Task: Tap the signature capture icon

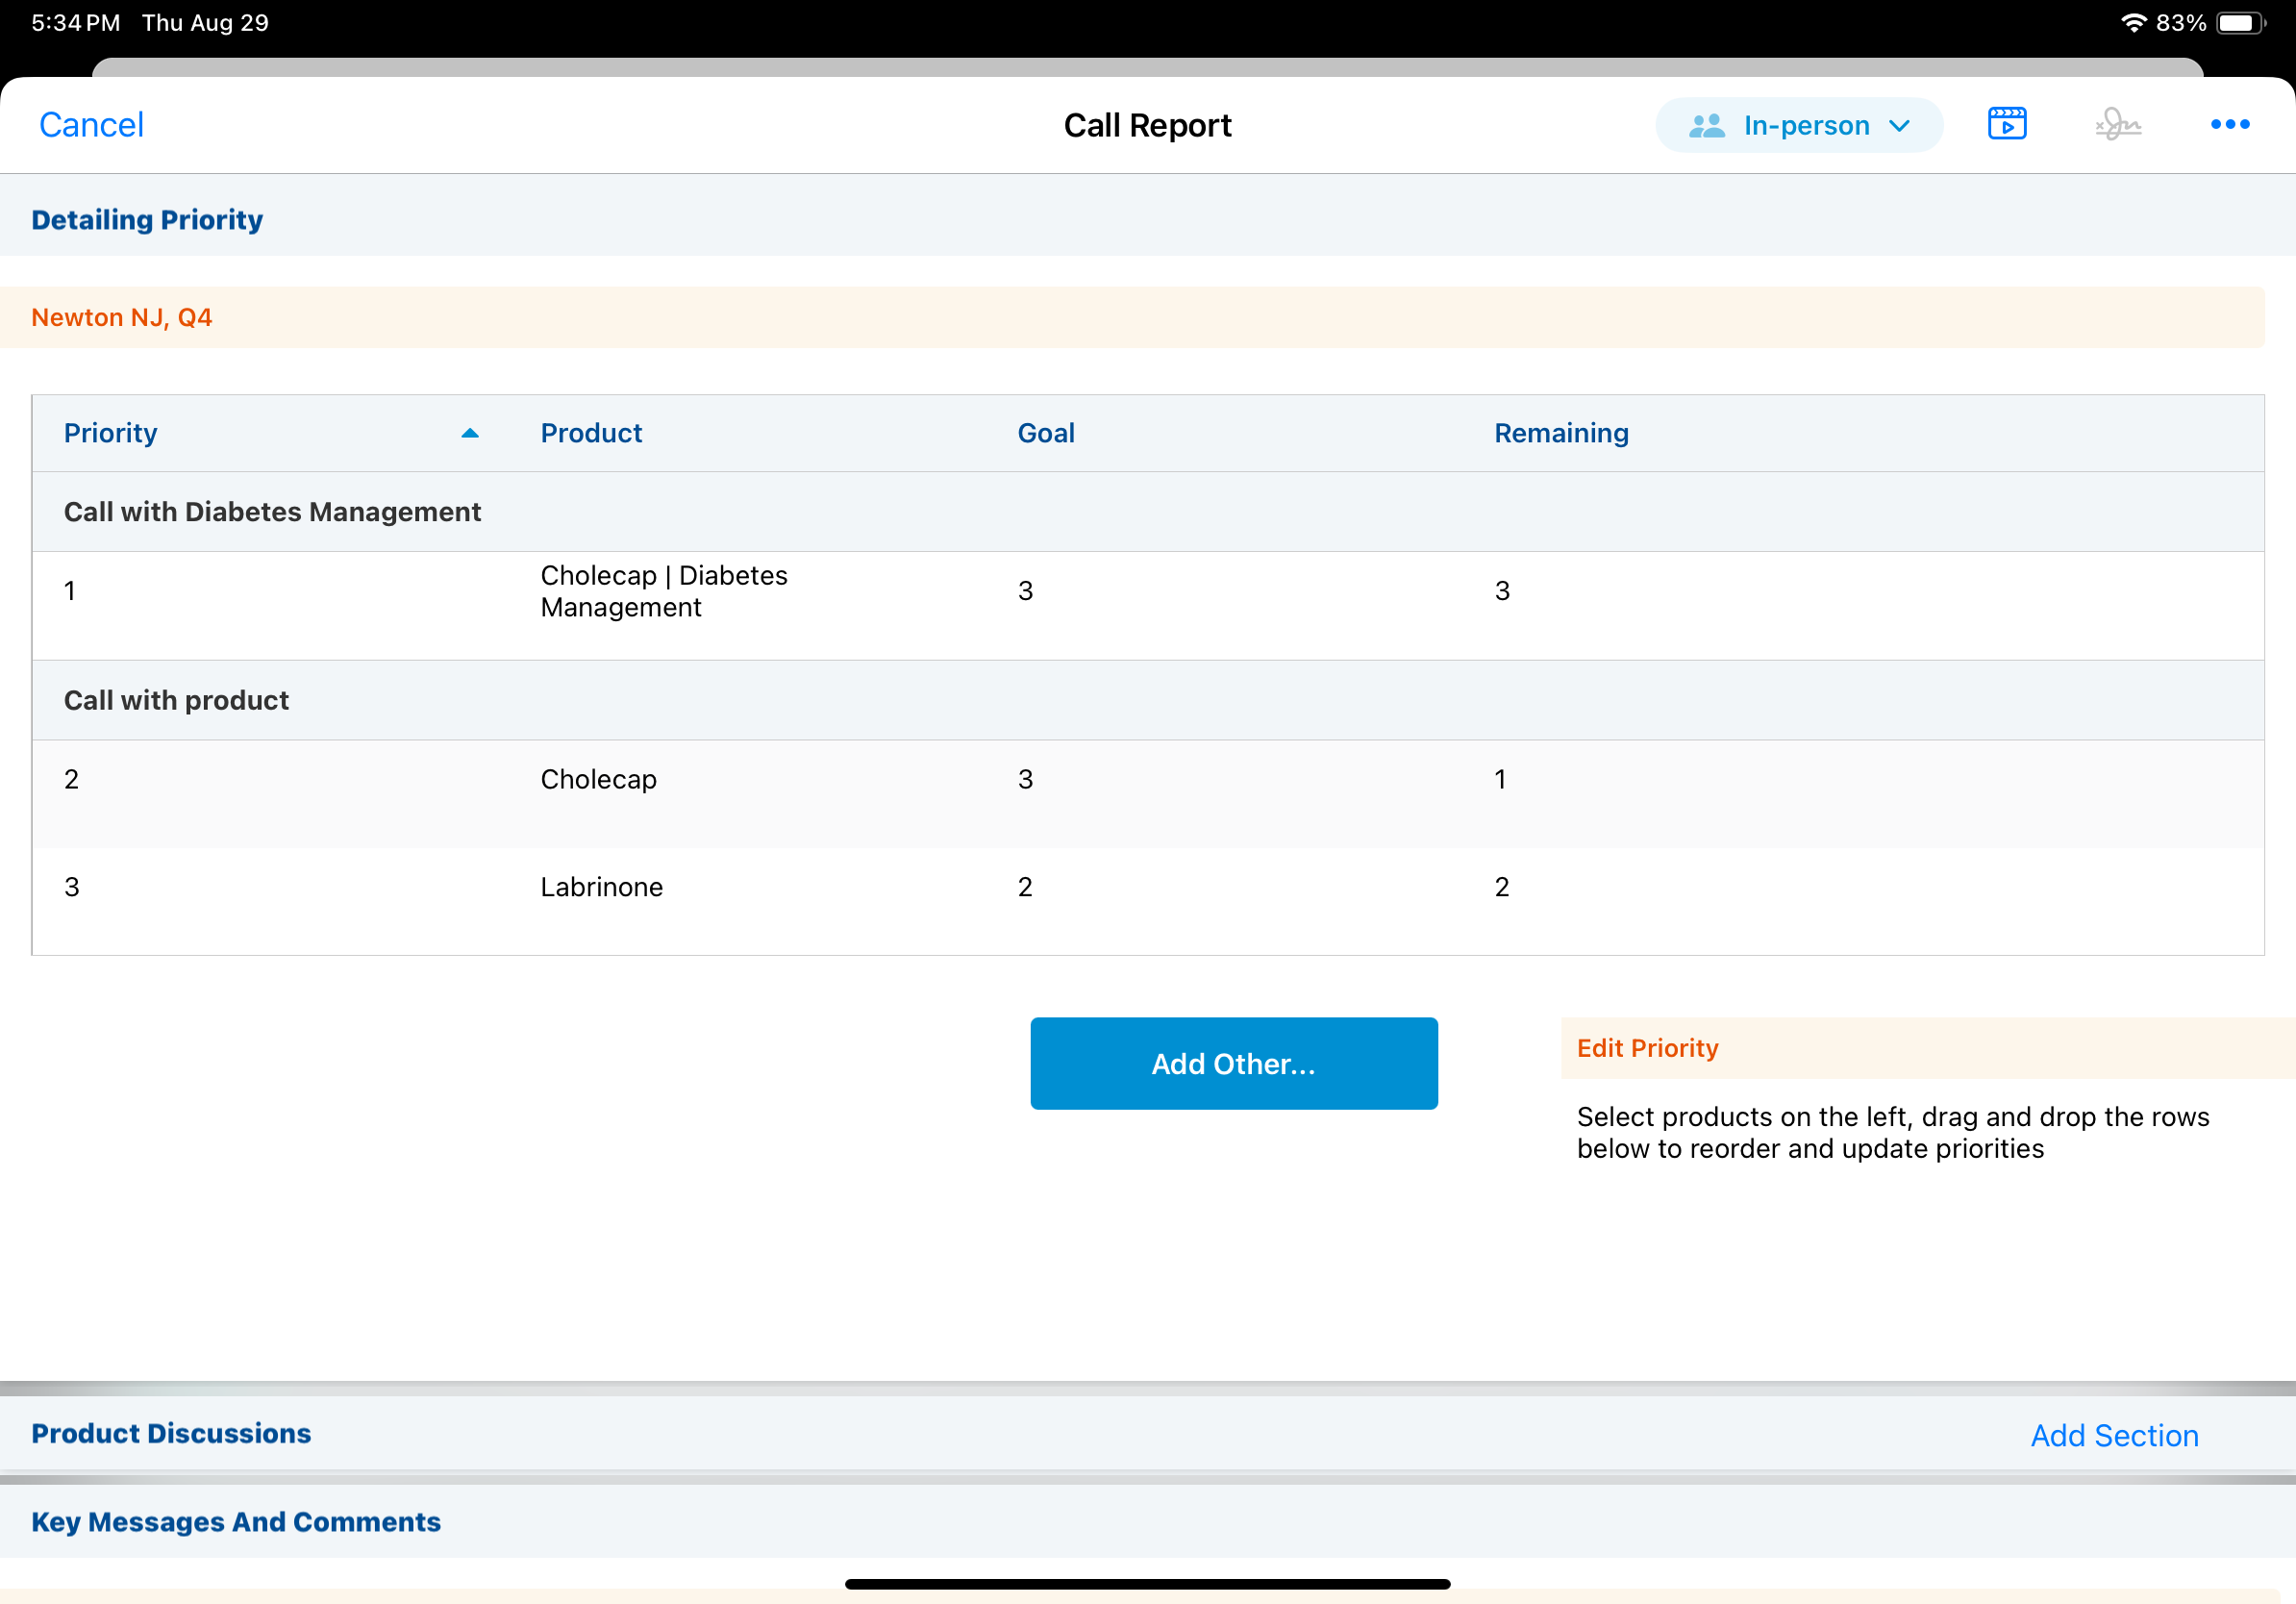Action: point(2117,124)
